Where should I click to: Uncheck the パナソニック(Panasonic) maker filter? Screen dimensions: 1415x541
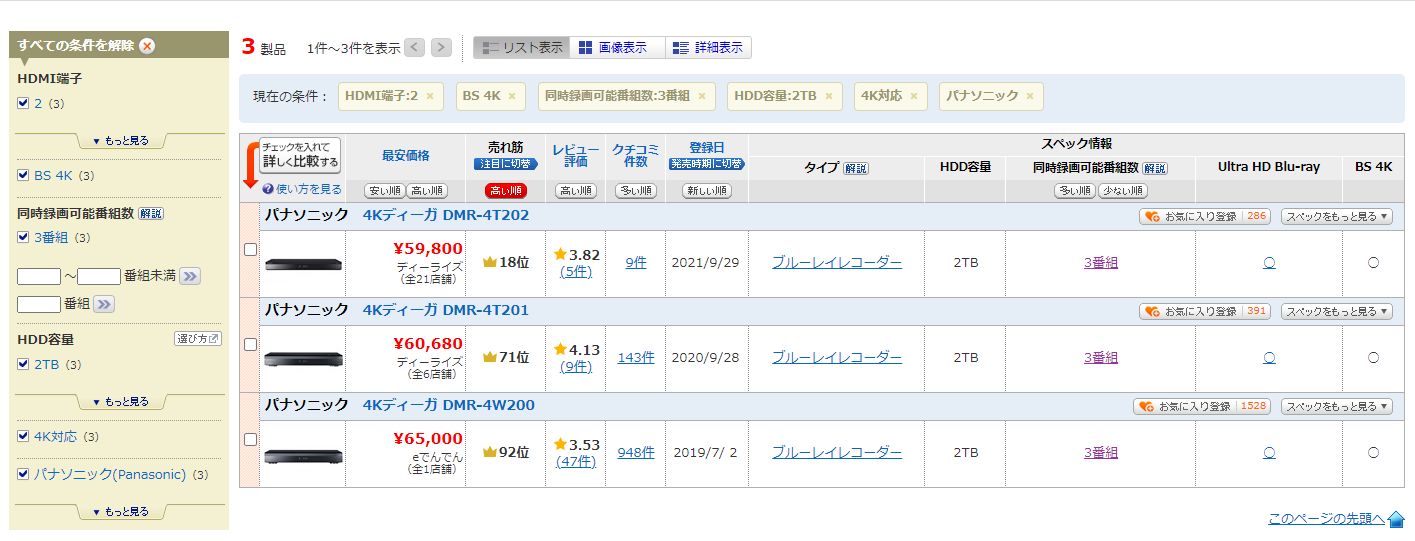(24, 474)
